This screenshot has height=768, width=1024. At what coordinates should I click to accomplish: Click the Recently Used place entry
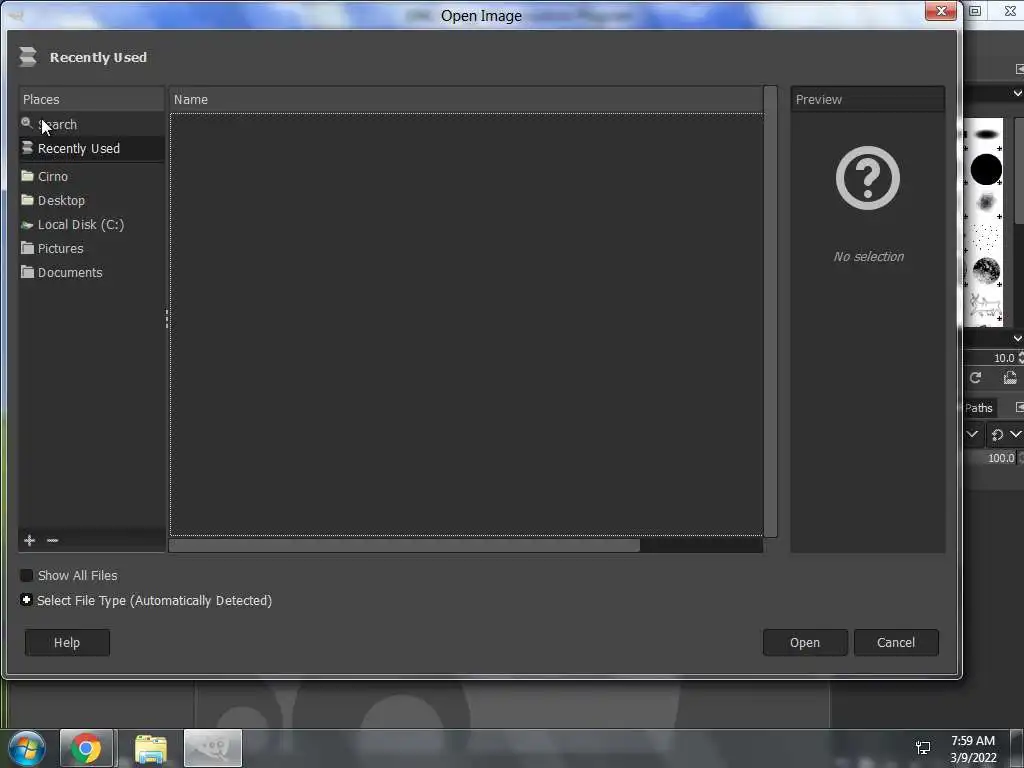(91, 148)
